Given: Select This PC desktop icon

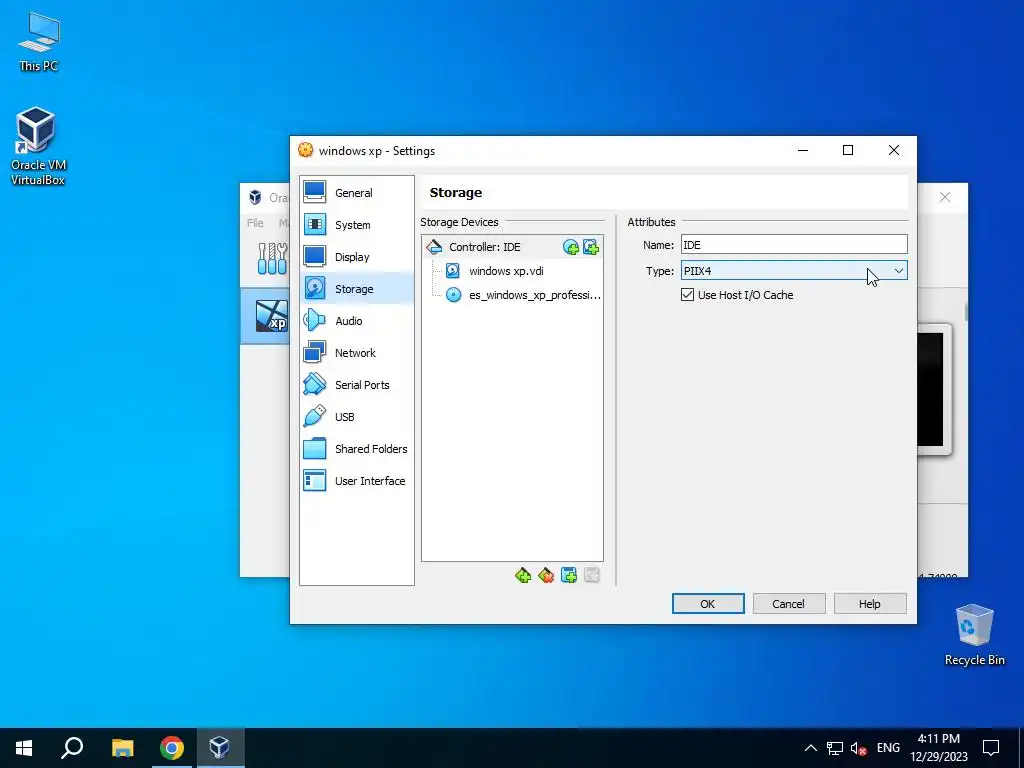Looking at the screenshot, I should tap(39, 41).
